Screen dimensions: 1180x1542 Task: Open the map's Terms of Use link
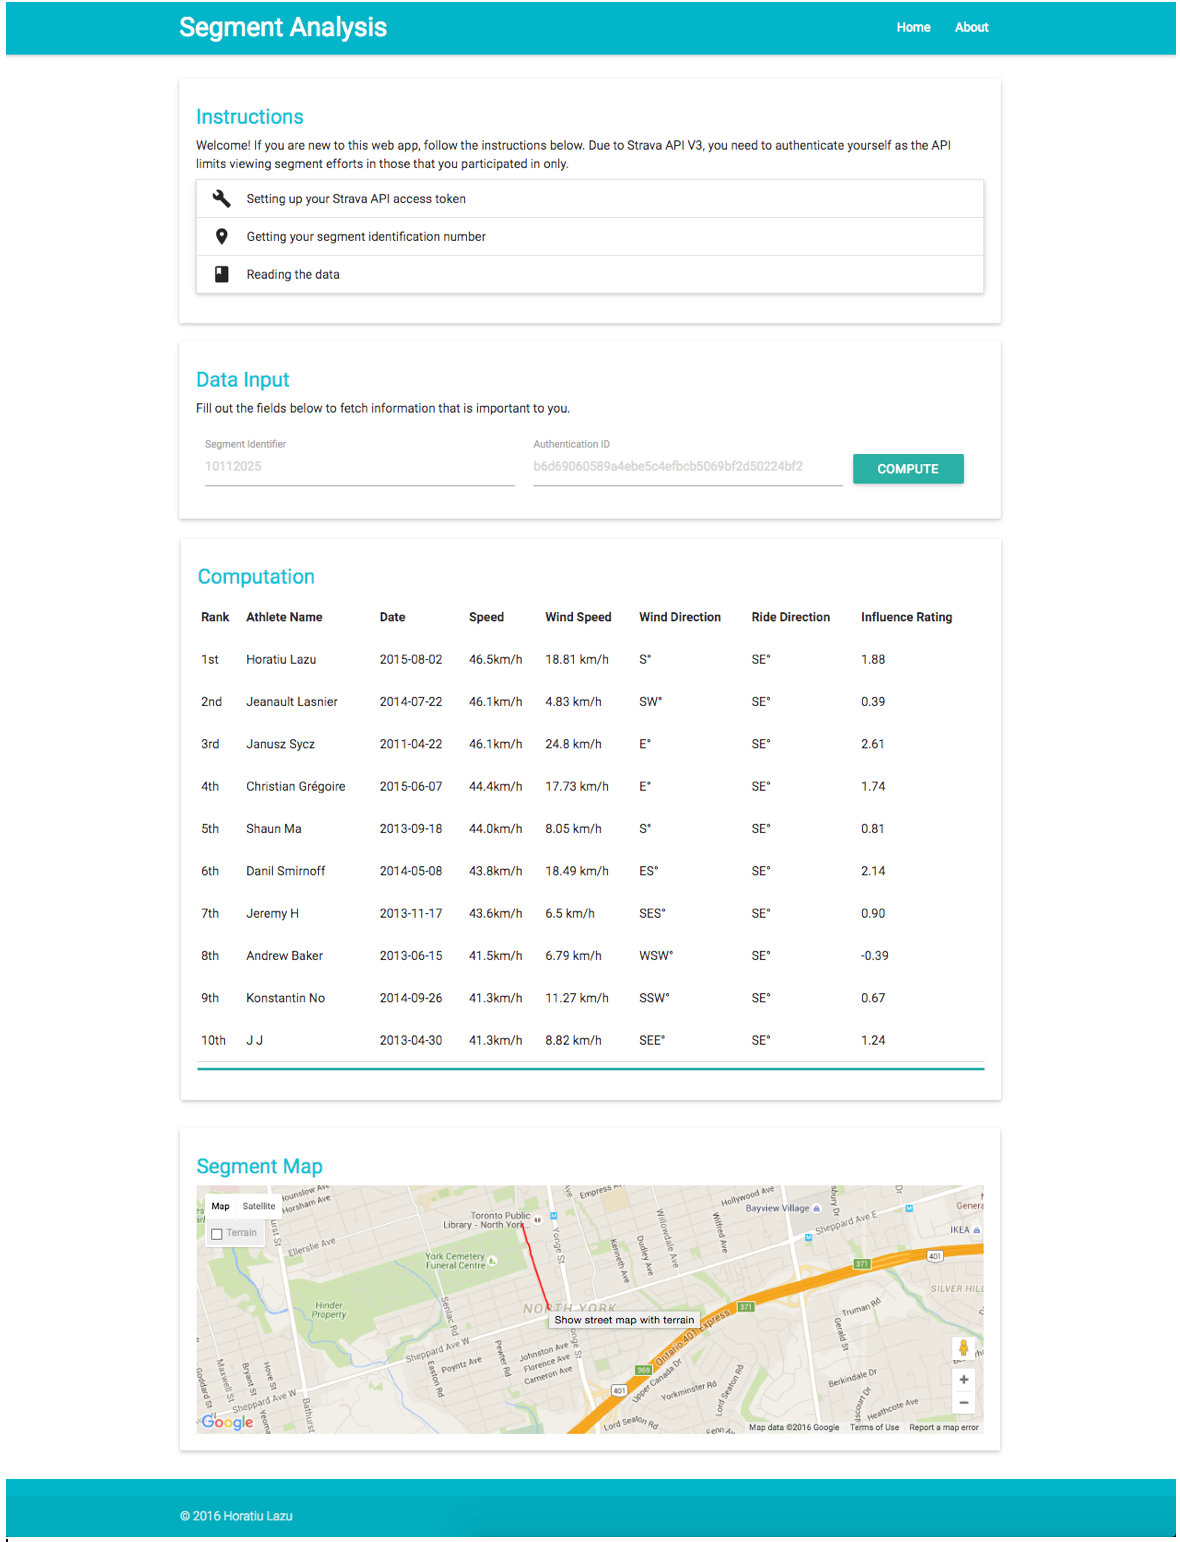[874, 1427]
